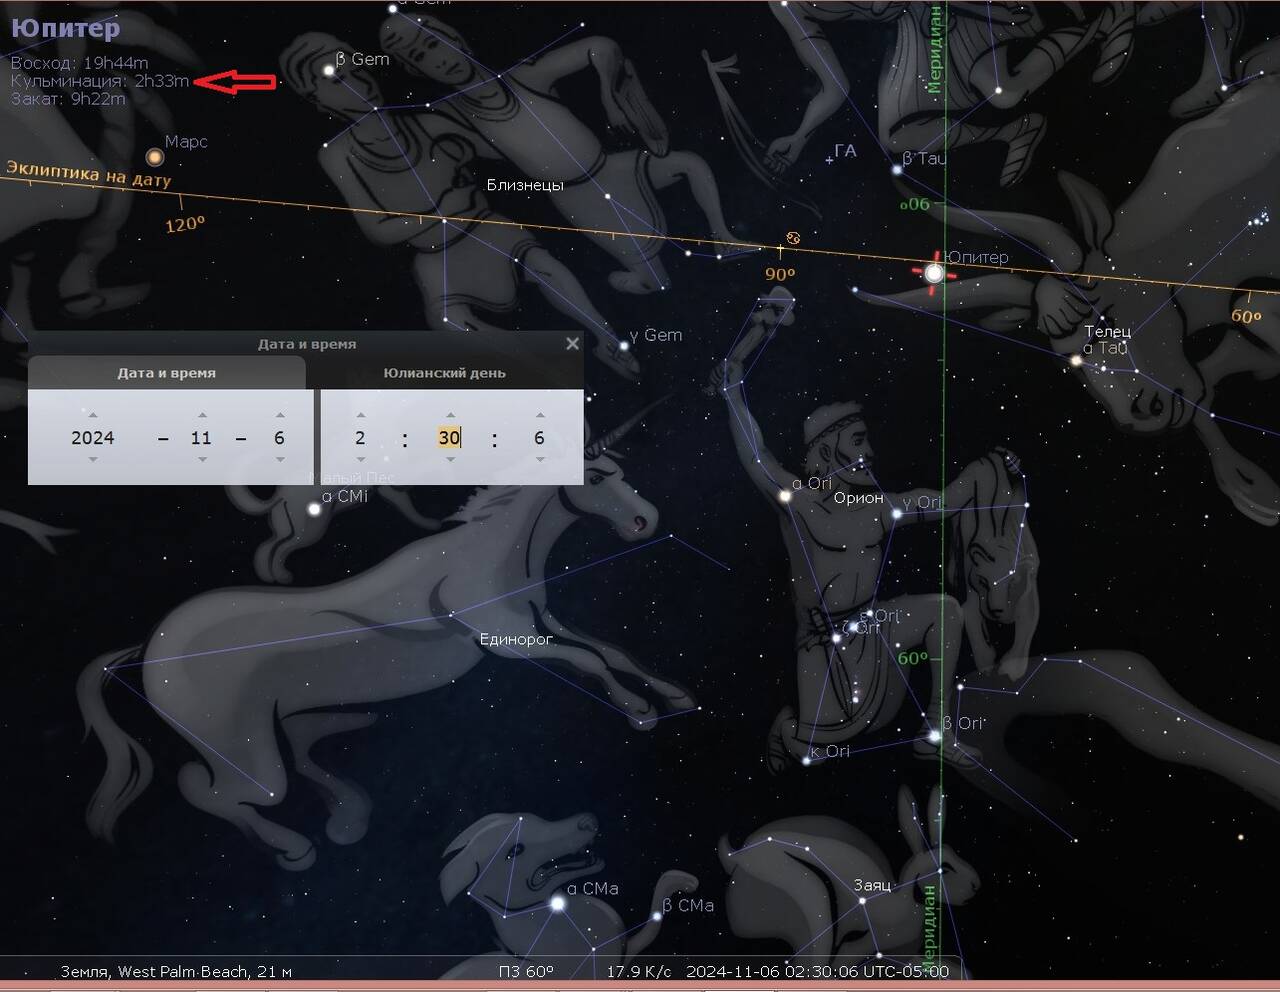The height and width of the screenshot is (992, 1280).
Task: Click the day field showing 6
Action: coord(279,438)
